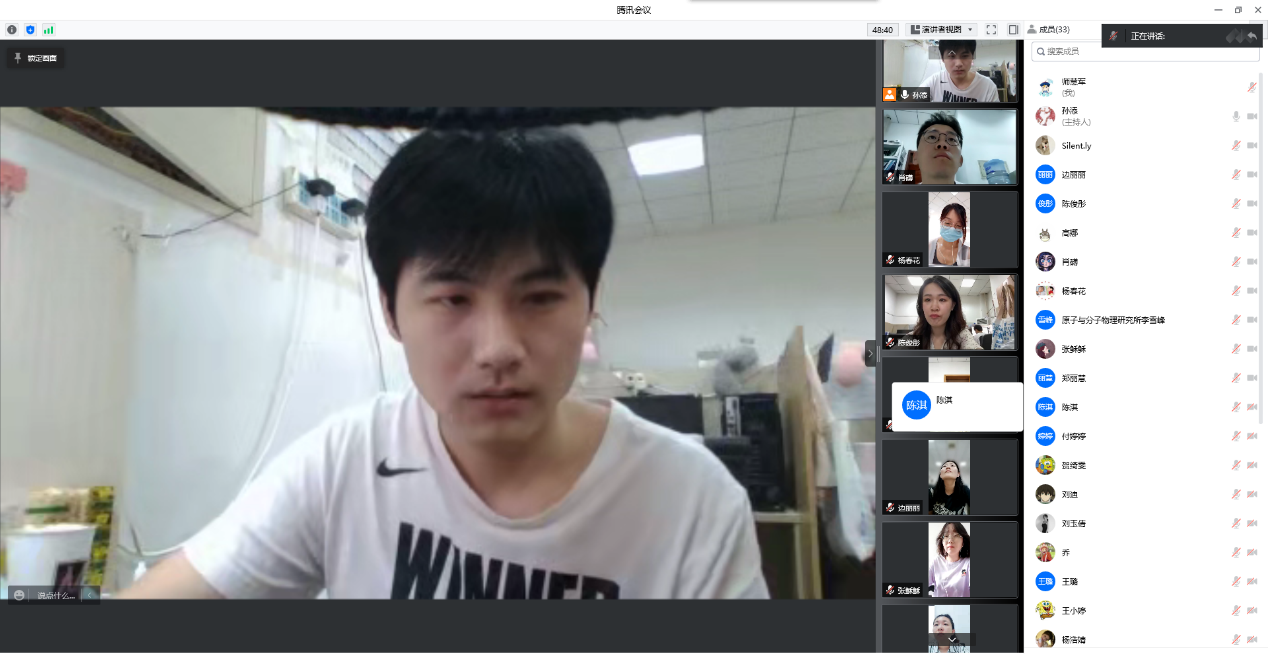Click the 说点什么 chat input box

coord(56,595)
